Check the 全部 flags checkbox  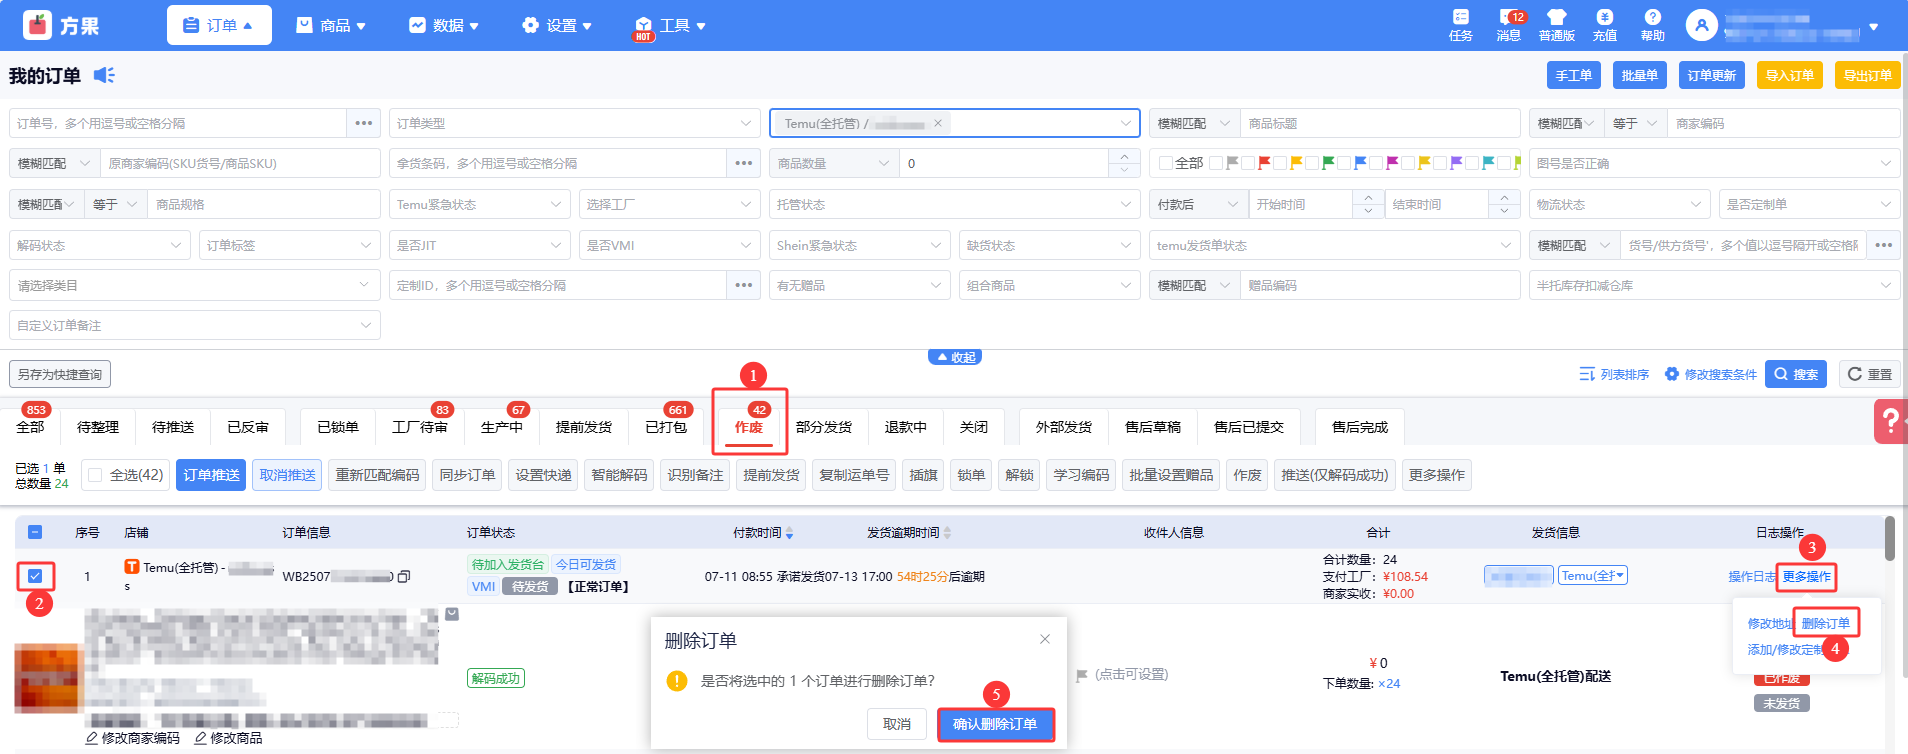pos(1165,163)
